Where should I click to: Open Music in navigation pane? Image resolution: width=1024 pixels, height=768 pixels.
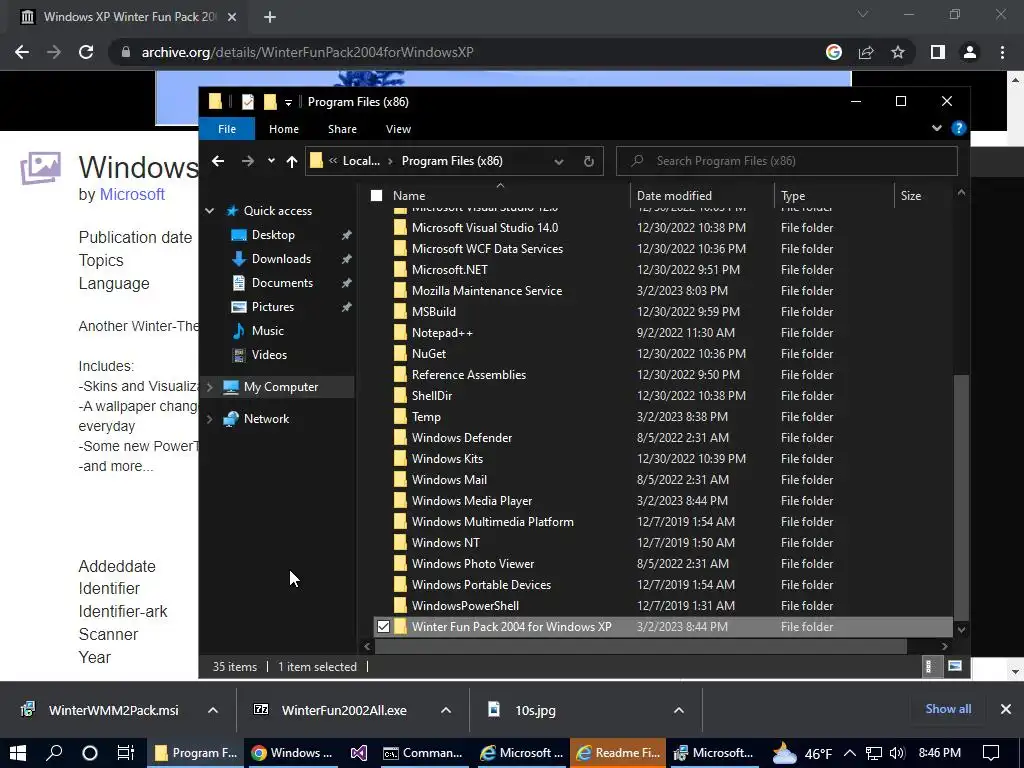[x=268, y=331]
